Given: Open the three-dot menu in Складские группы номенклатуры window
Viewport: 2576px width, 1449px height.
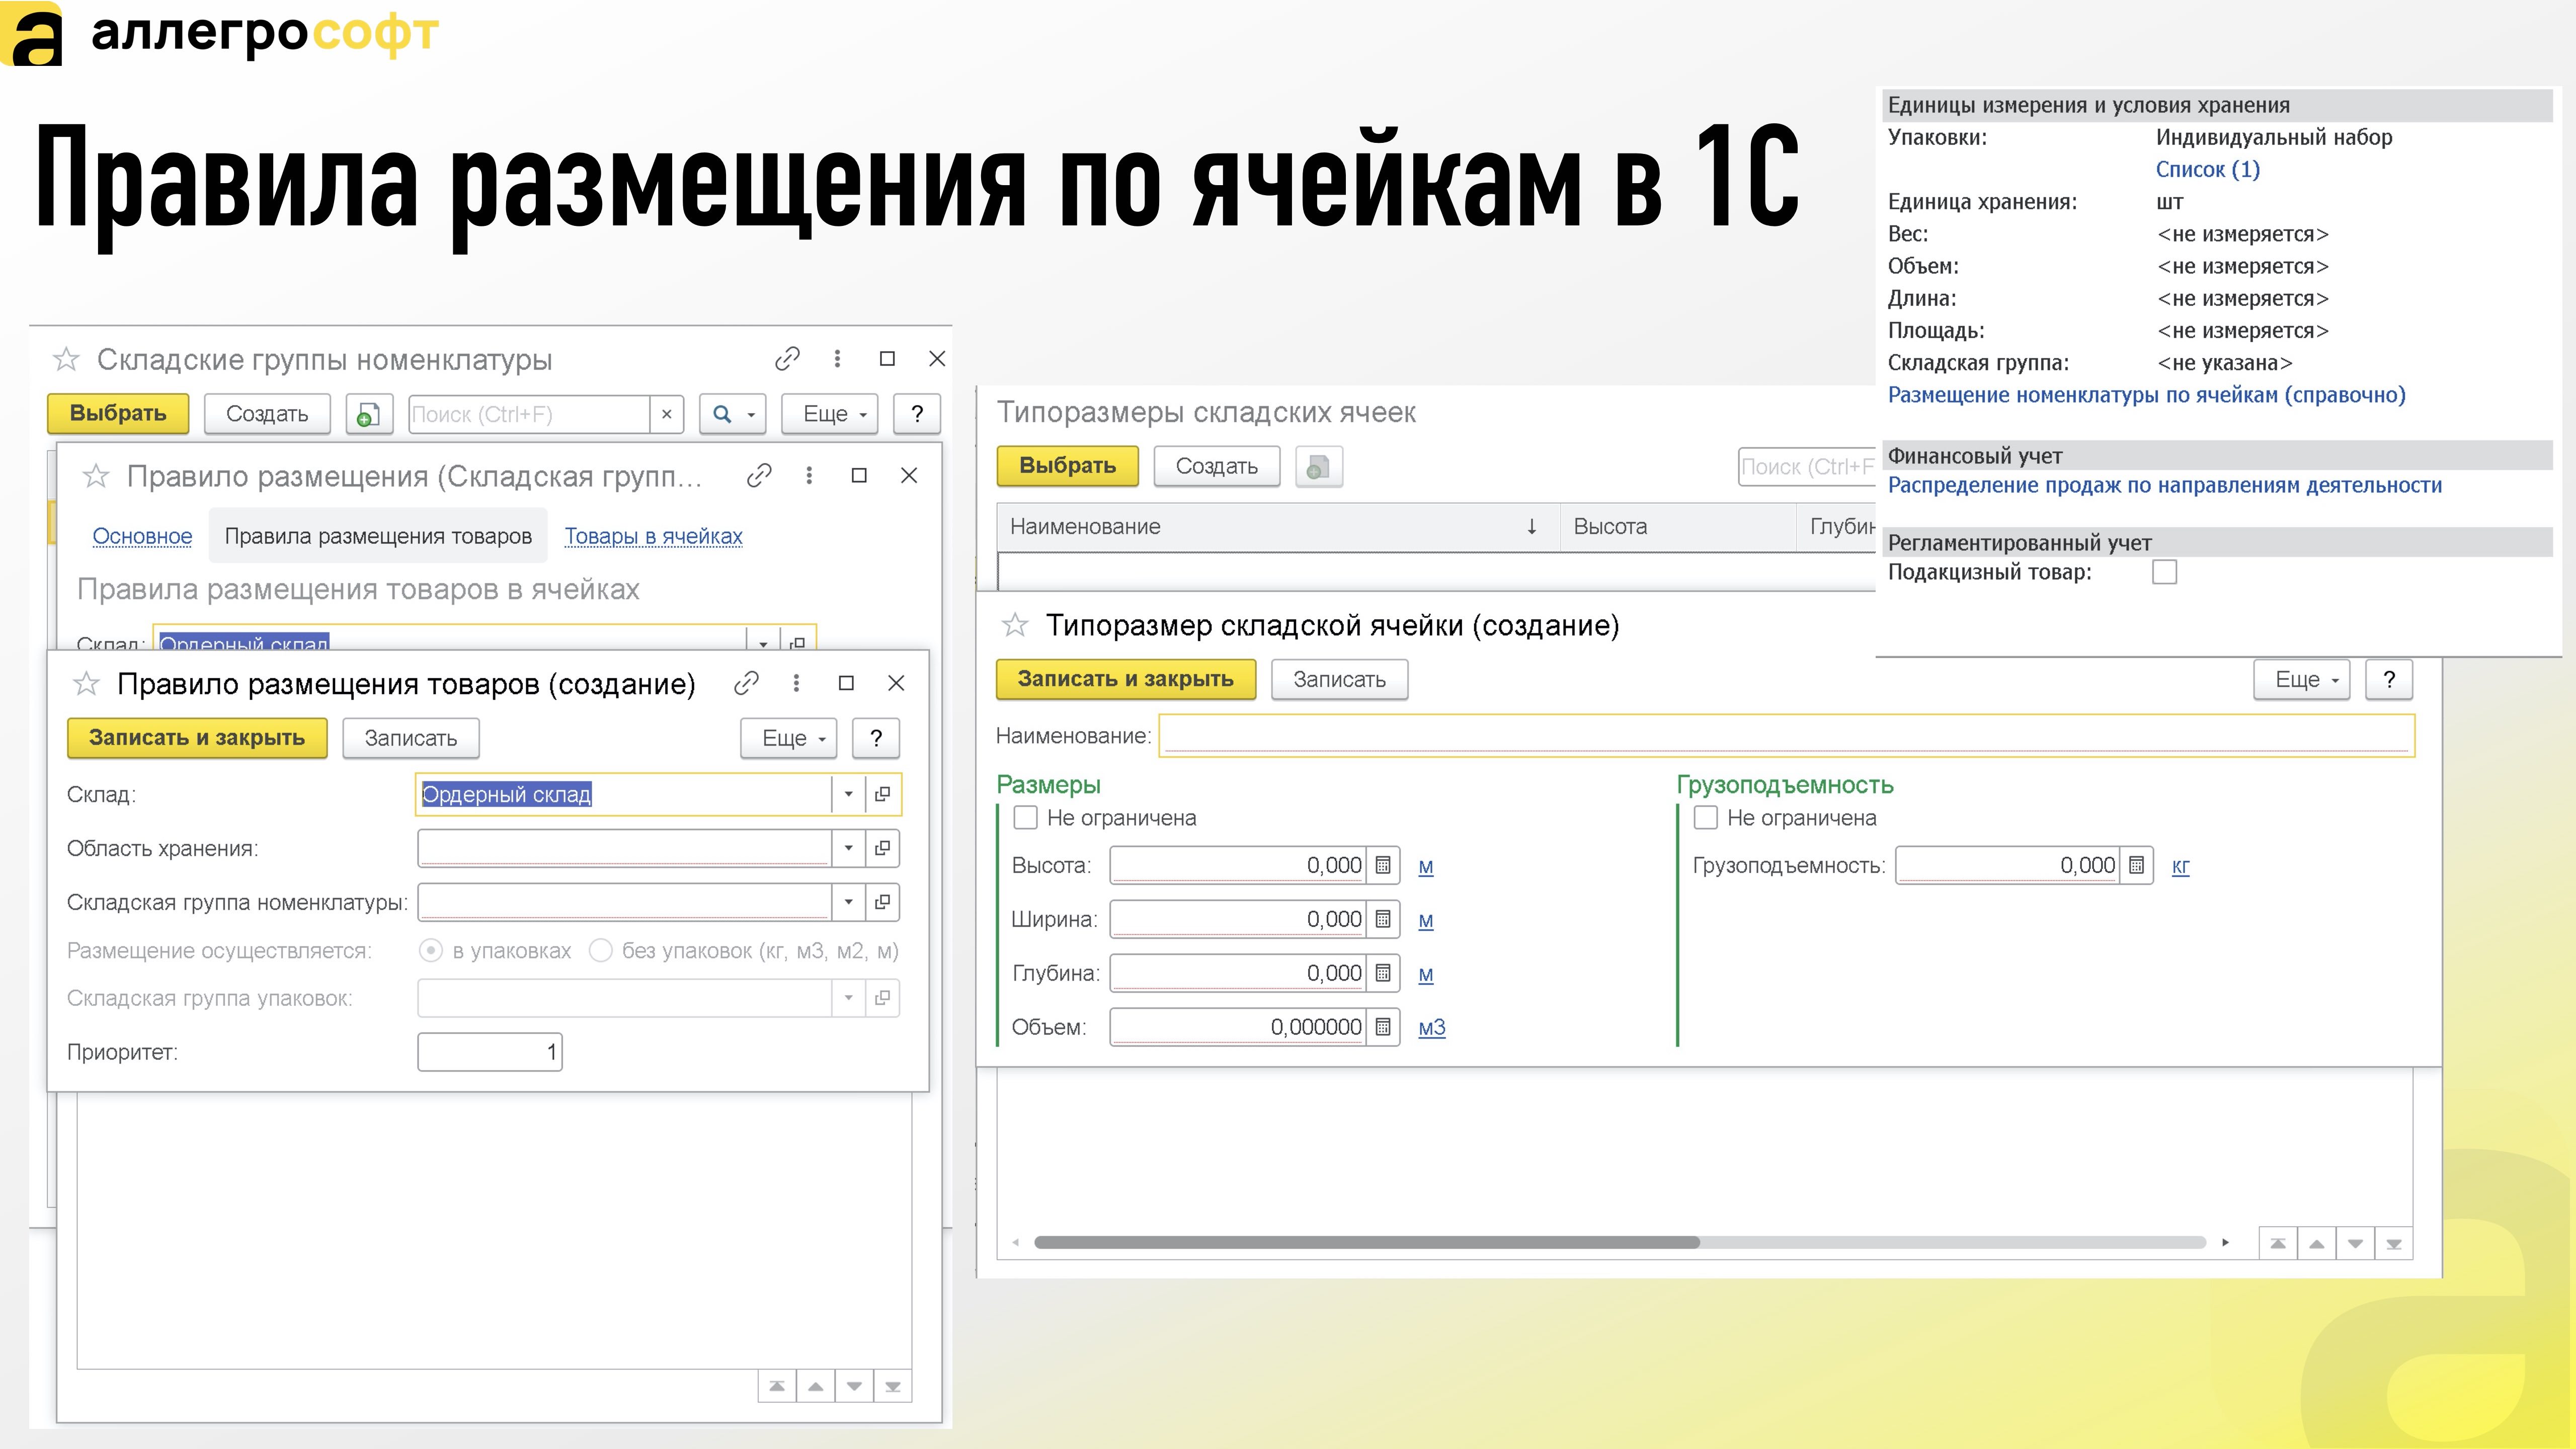Looking at the screenshot, I should click(837, 358).
